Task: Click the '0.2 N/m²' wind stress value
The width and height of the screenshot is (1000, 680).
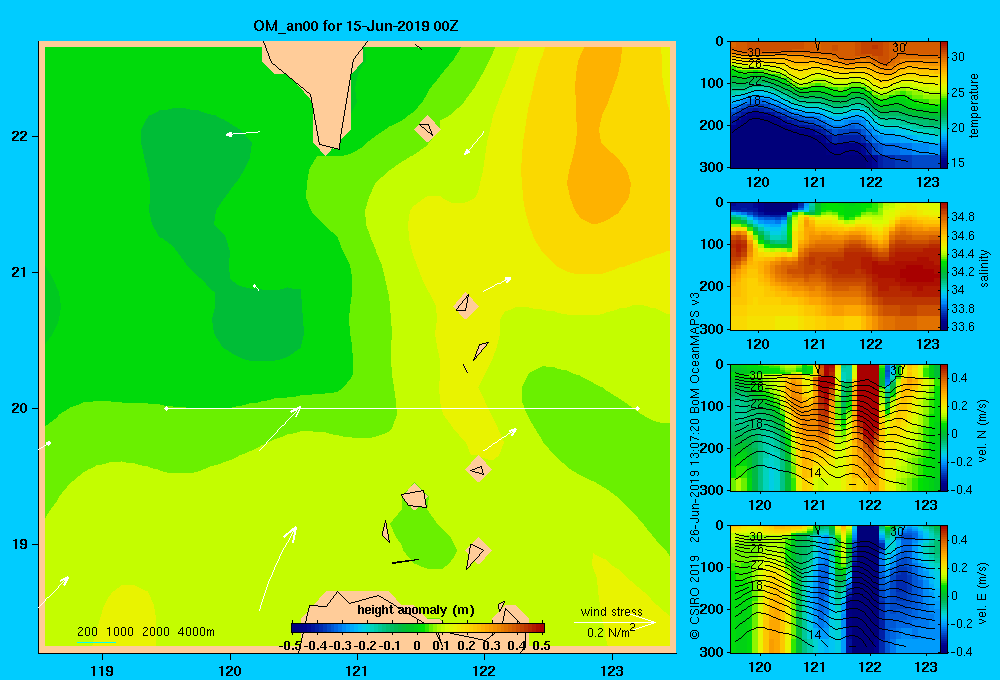Action: click(x=611, y=632)
